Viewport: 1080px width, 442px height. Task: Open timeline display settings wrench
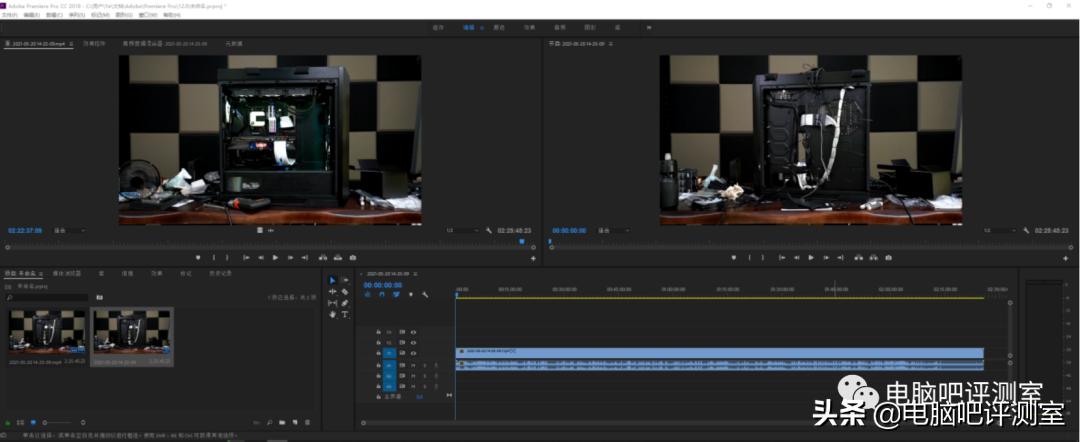[425, 294]
